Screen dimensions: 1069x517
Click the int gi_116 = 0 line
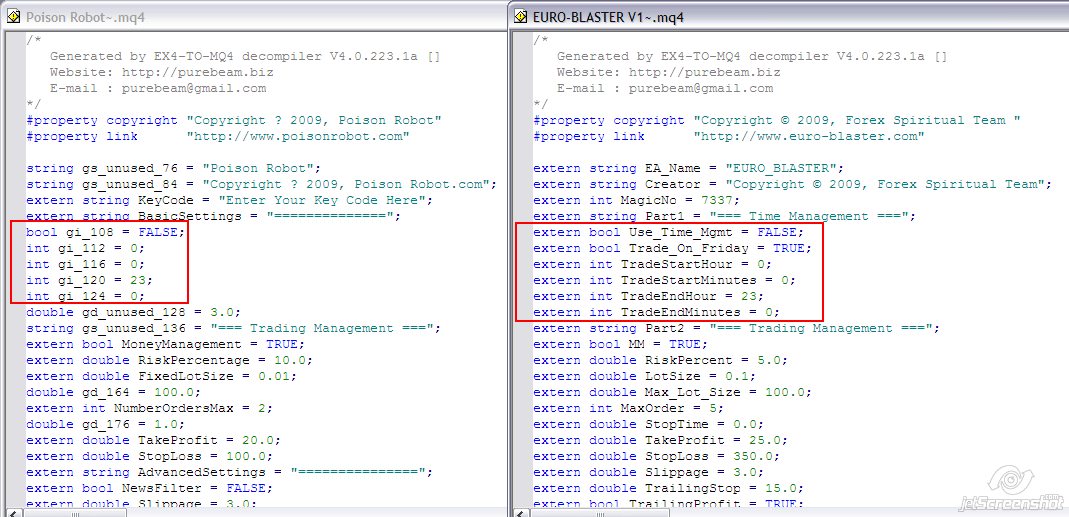pos(86,264)
